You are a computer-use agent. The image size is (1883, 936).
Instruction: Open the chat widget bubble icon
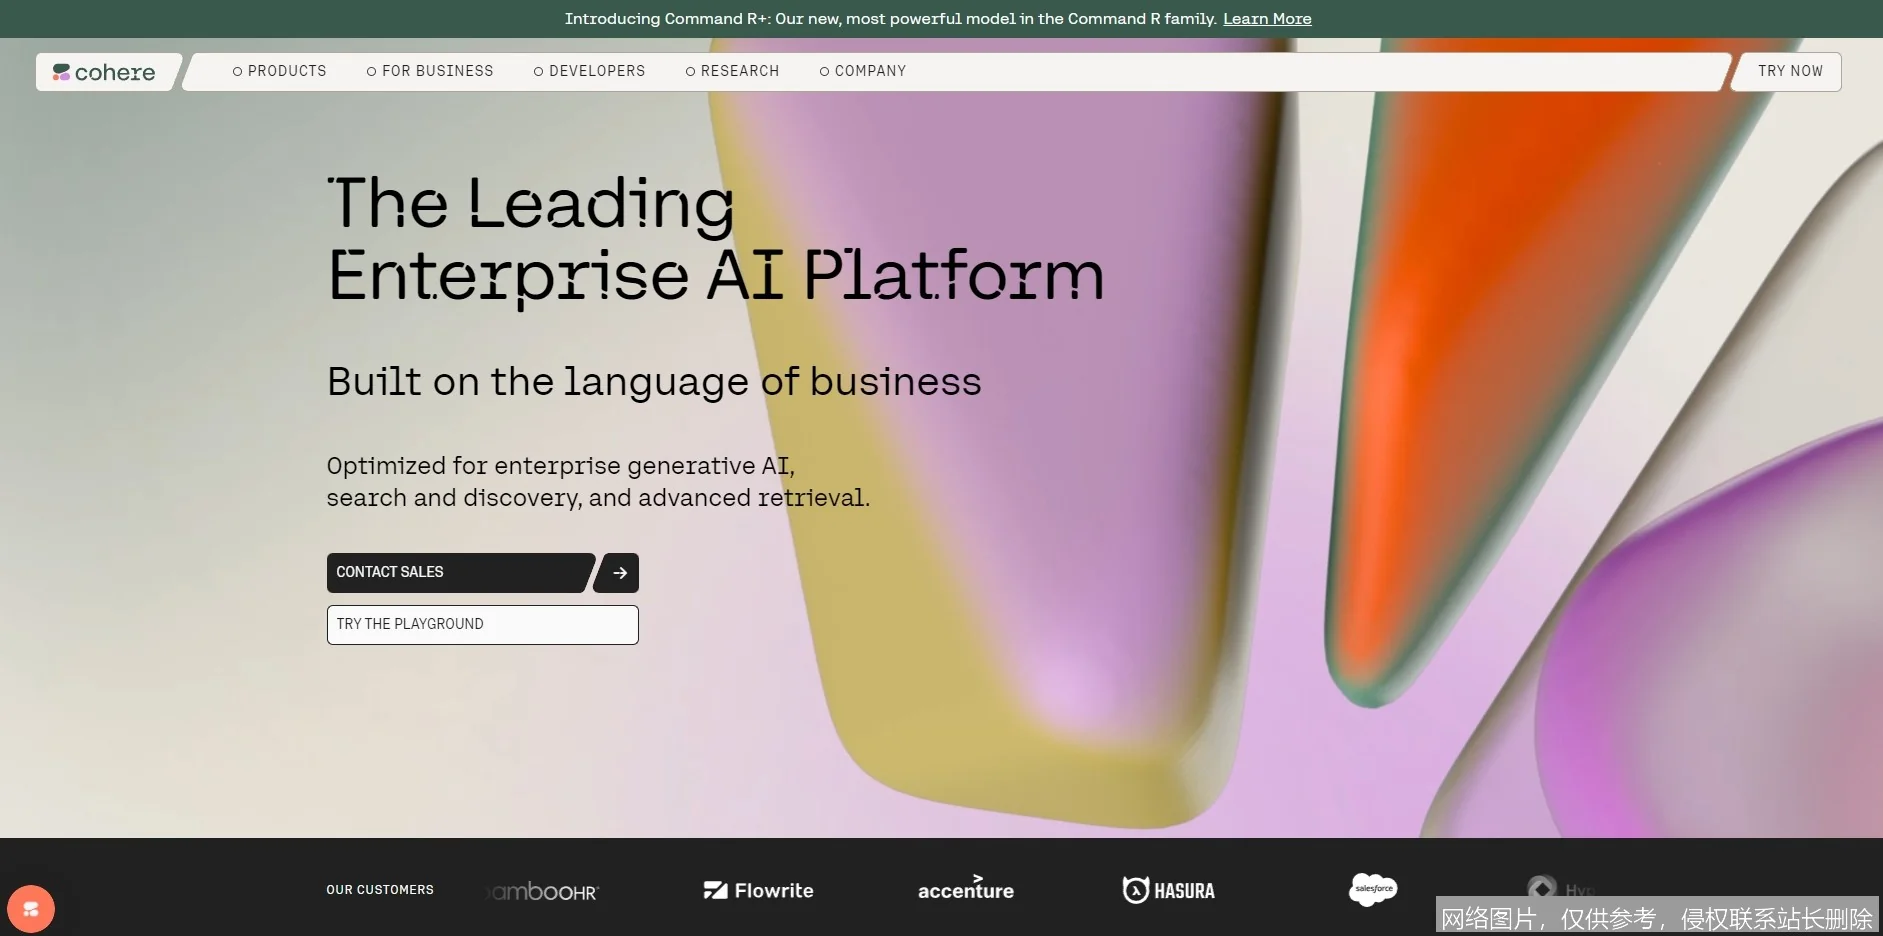pos(31,909)
